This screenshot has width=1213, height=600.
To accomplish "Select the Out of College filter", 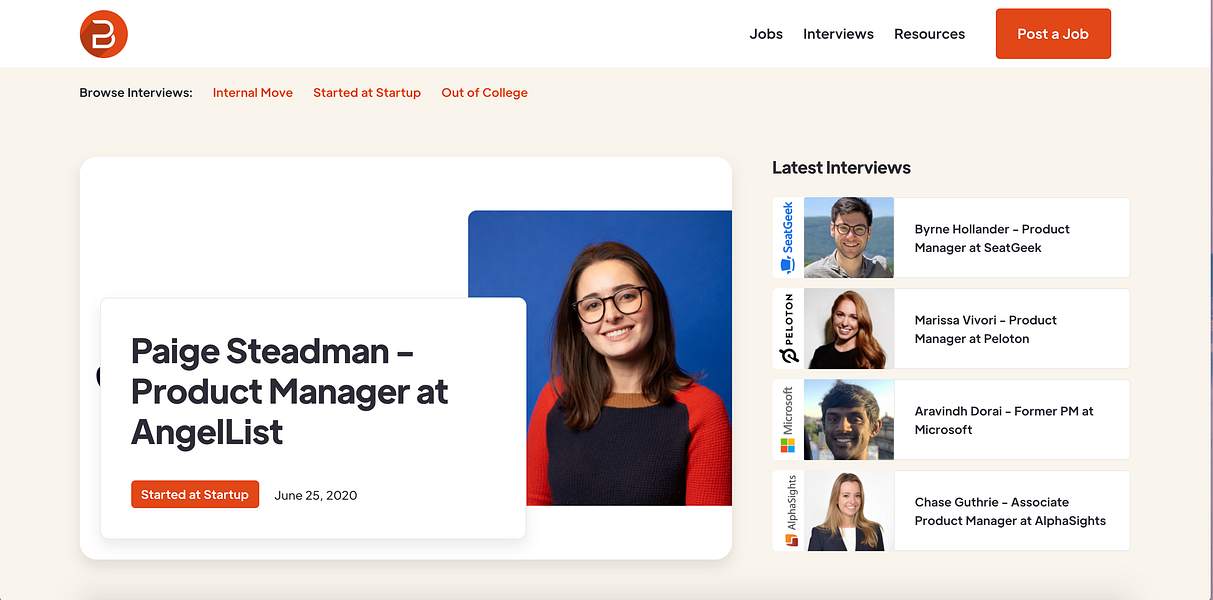I will (484, 93).
